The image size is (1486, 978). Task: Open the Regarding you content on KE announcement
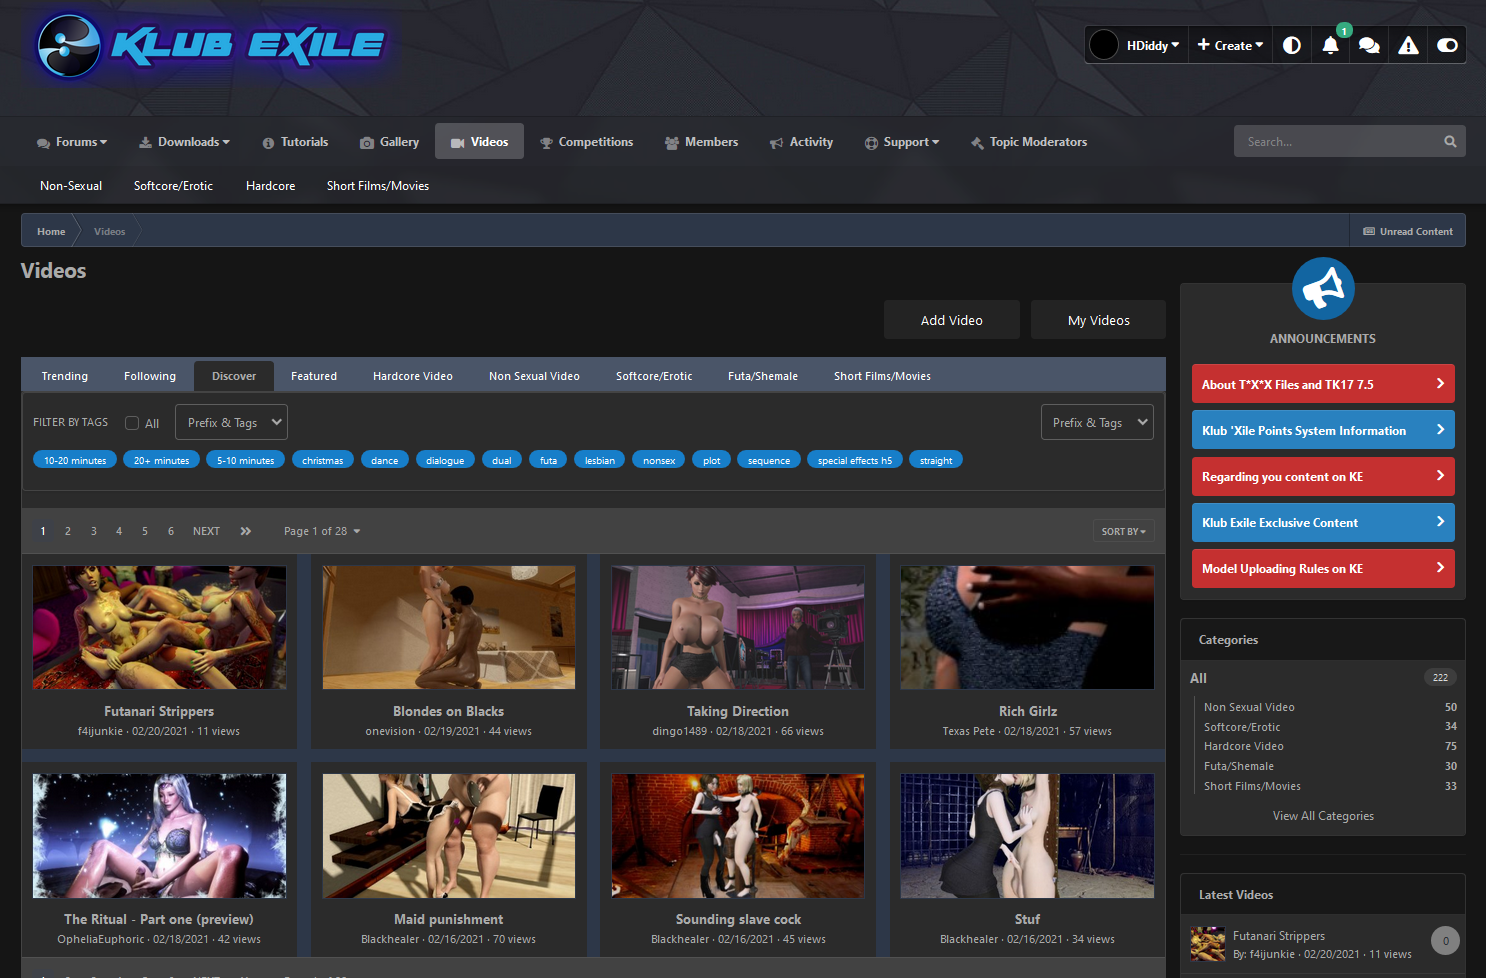click(1323, 476)
